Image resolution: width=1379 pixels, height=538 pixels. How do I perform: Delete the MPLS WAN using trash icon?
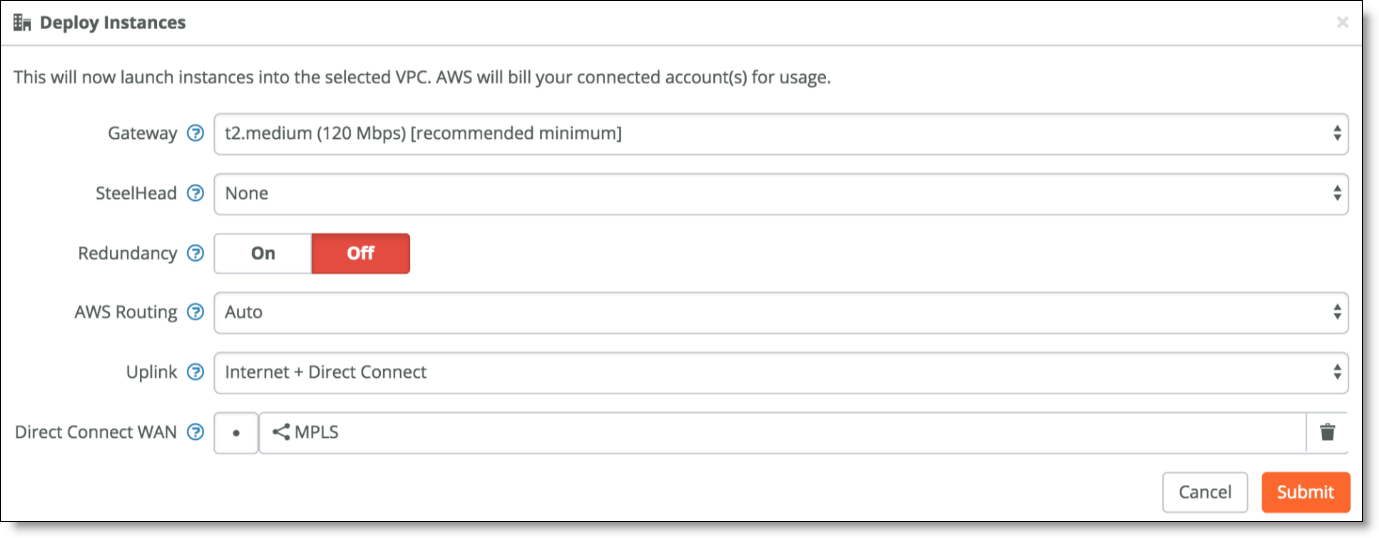pyautogui.click(x=1327, y=432)
